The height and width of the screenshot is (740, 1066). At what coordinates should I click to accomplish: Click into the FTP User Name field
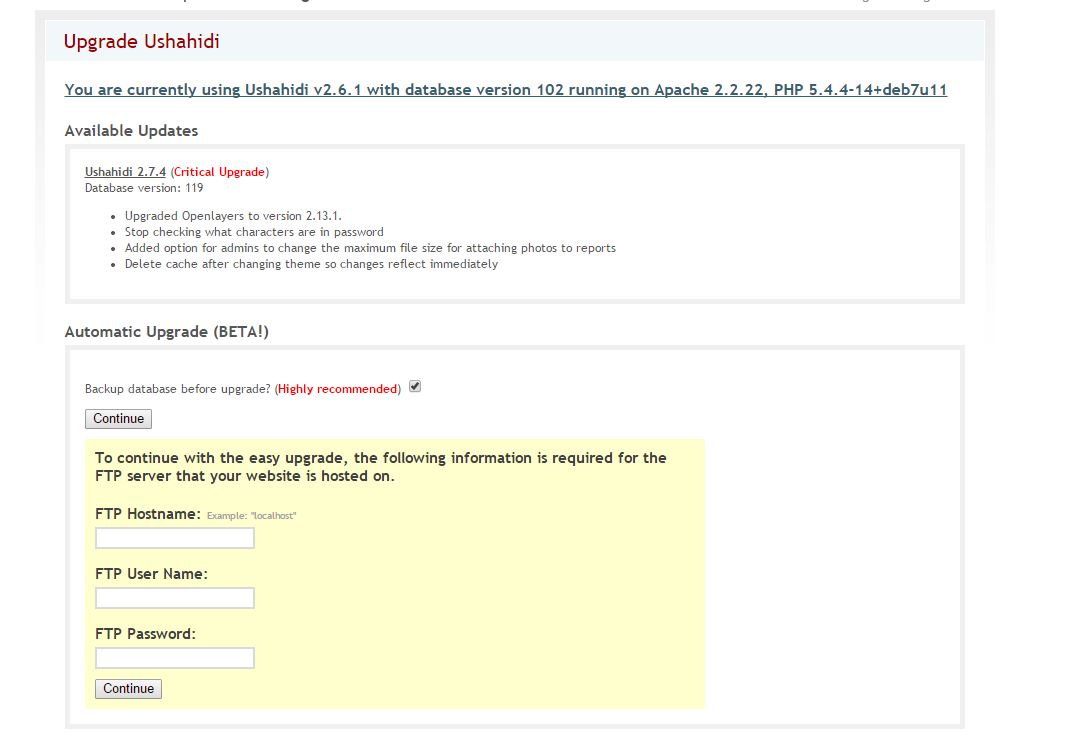tap(175, 598)
